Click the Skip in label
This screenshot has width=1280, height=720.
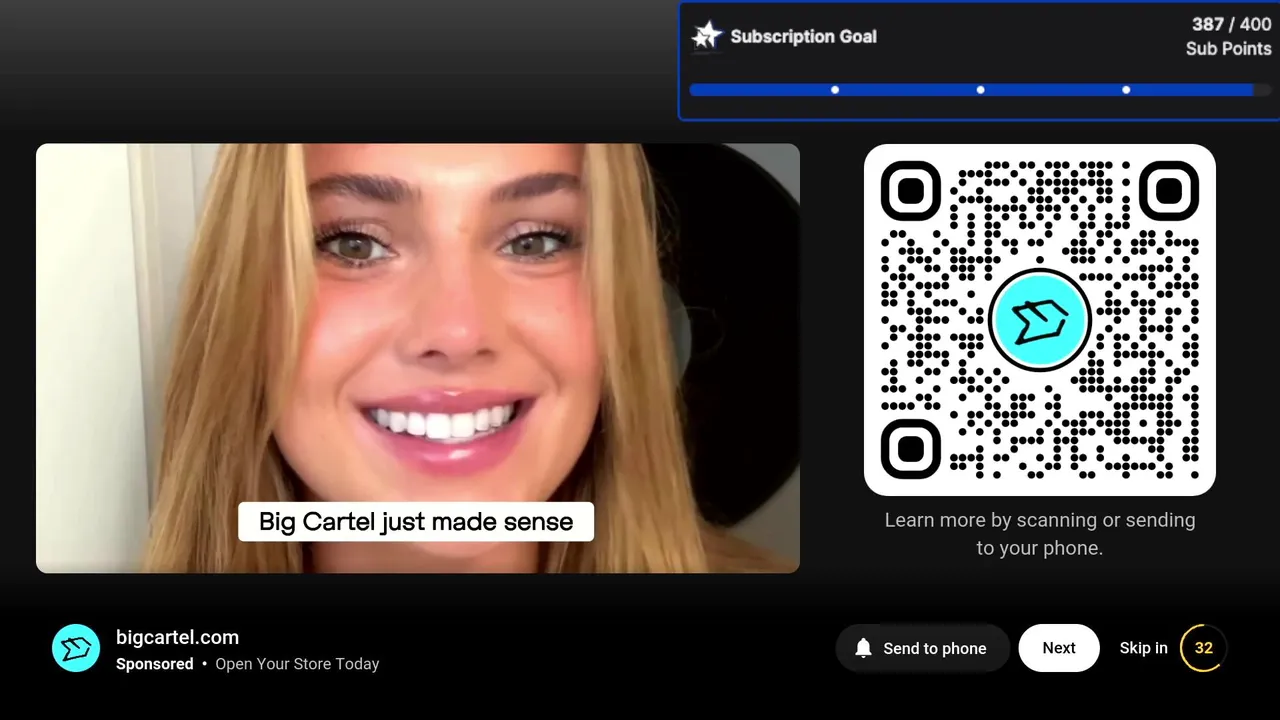1143,648
